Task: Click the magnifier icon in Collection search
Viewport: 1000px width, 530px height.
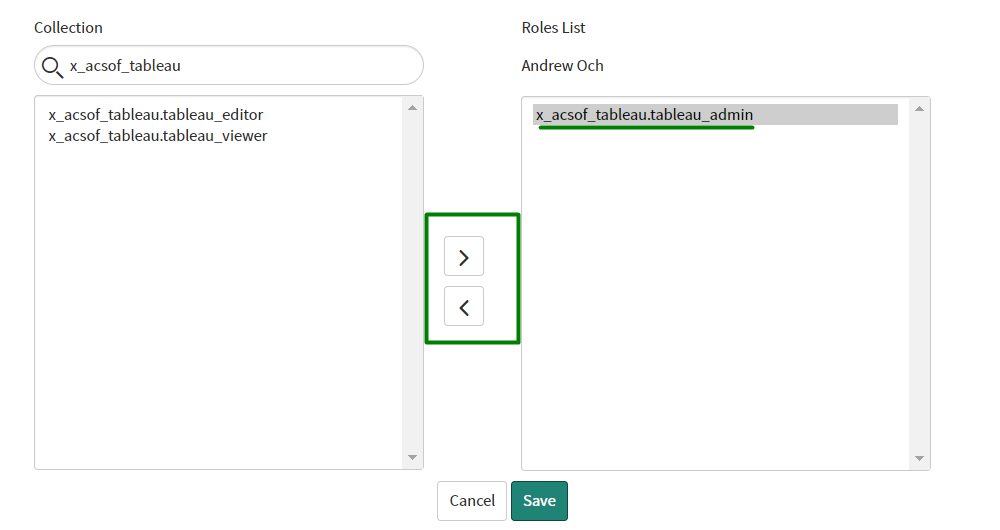Action: pos(52,67)
